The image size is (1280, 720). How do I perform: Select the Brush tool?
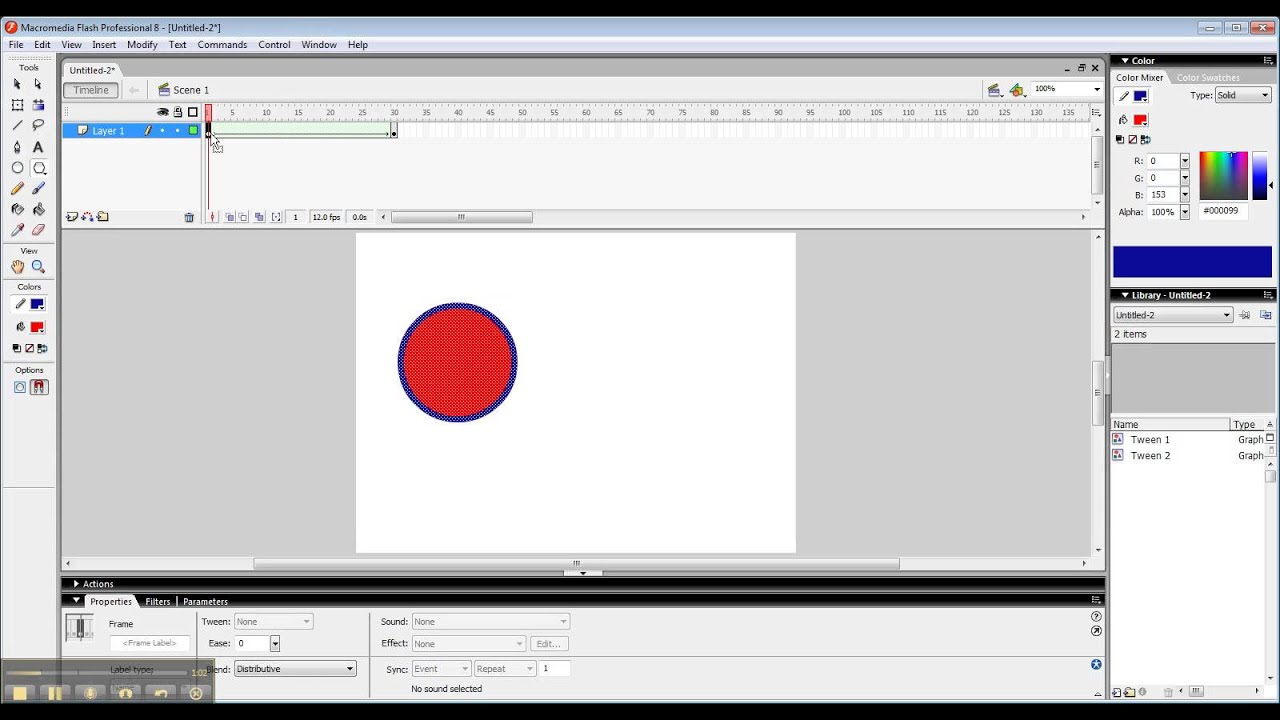click(x=38, y=189)
